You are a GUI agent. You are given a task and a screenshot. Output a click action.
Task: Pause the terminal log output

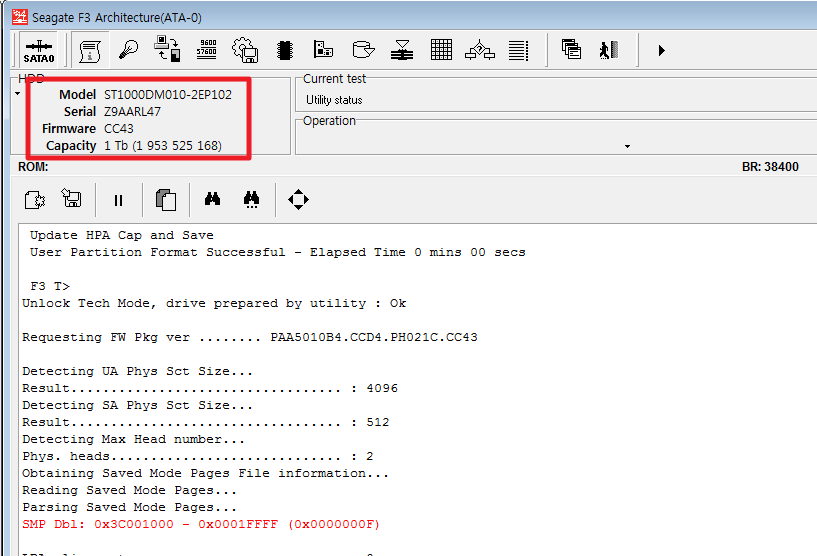tap(118, 200)
